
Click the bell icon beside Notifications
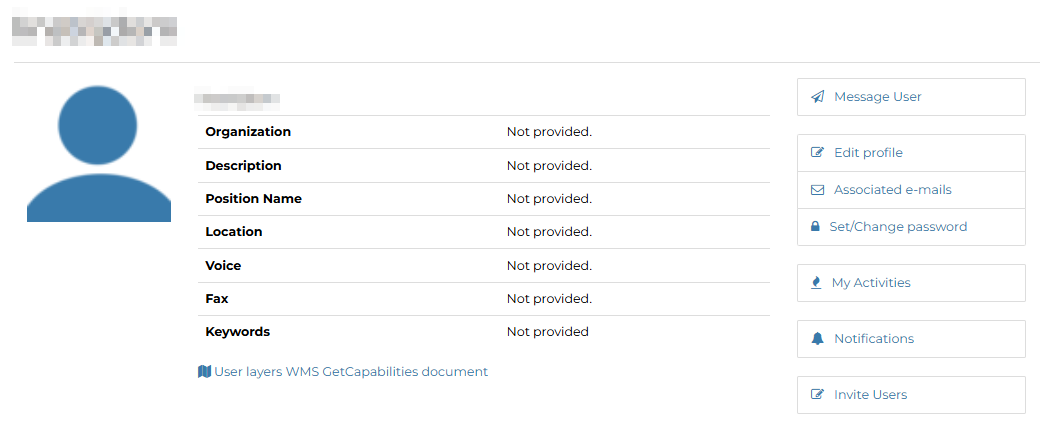pyautogui.click(x=817, y=338)
